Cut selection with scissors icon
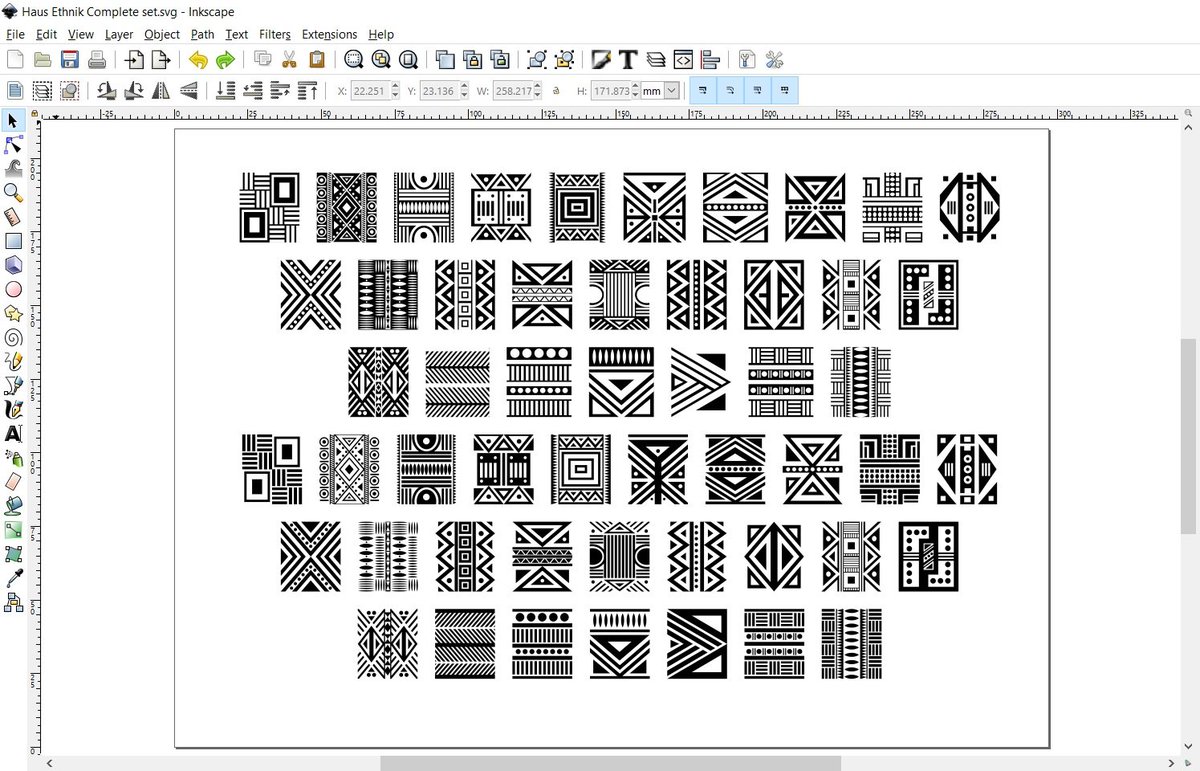This screenshot has height=771, width=1200. [x=290, y=60]
